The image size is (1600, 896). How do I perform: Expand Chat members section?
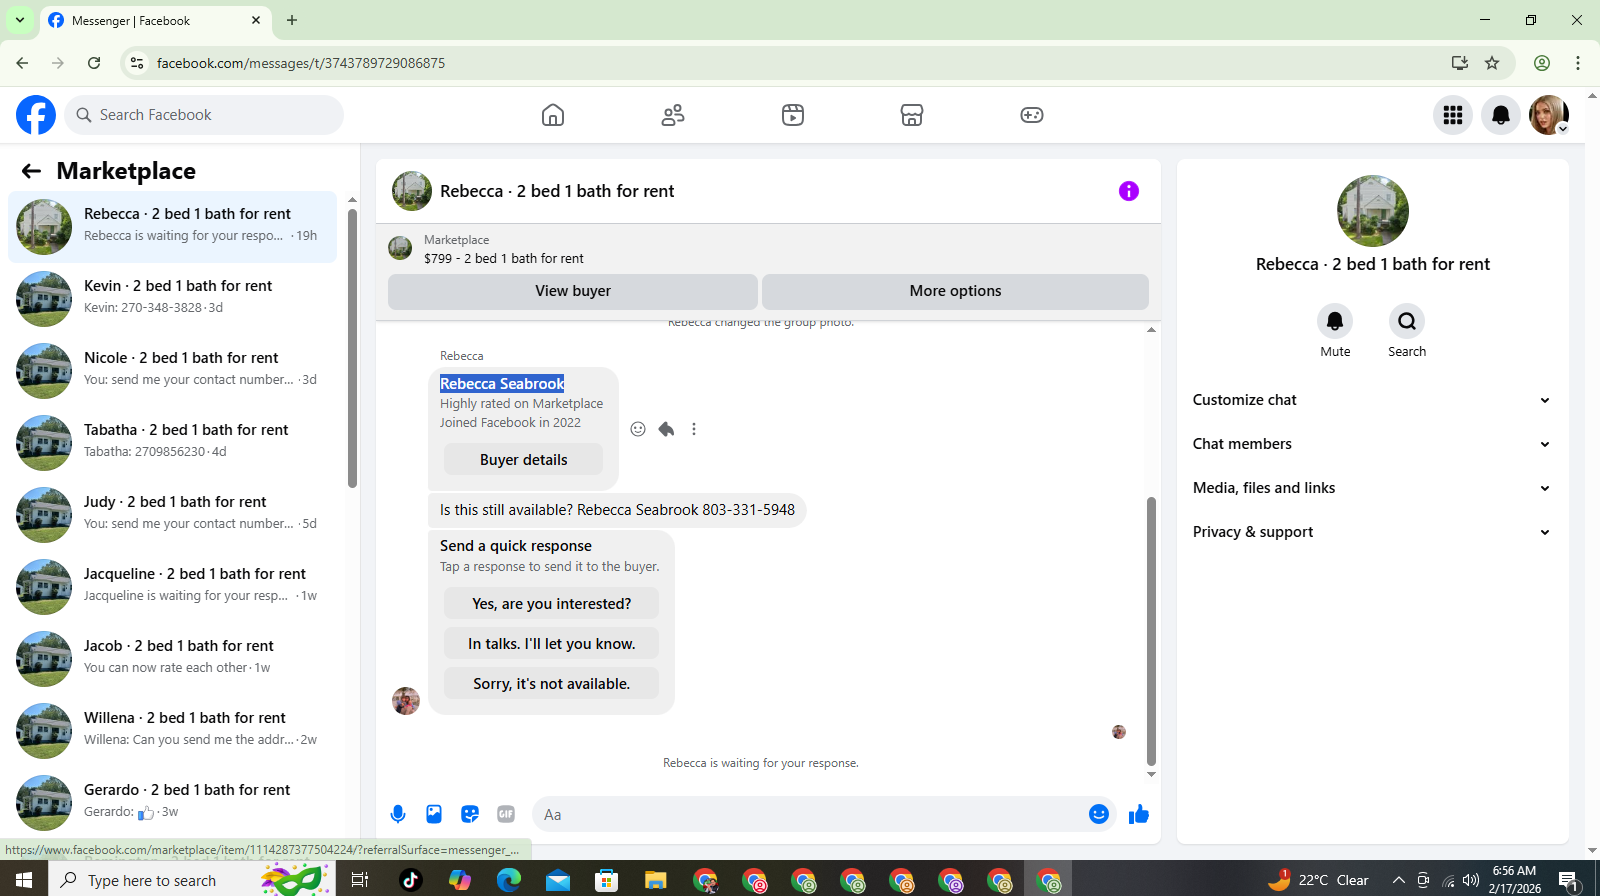coord(1372,444)
